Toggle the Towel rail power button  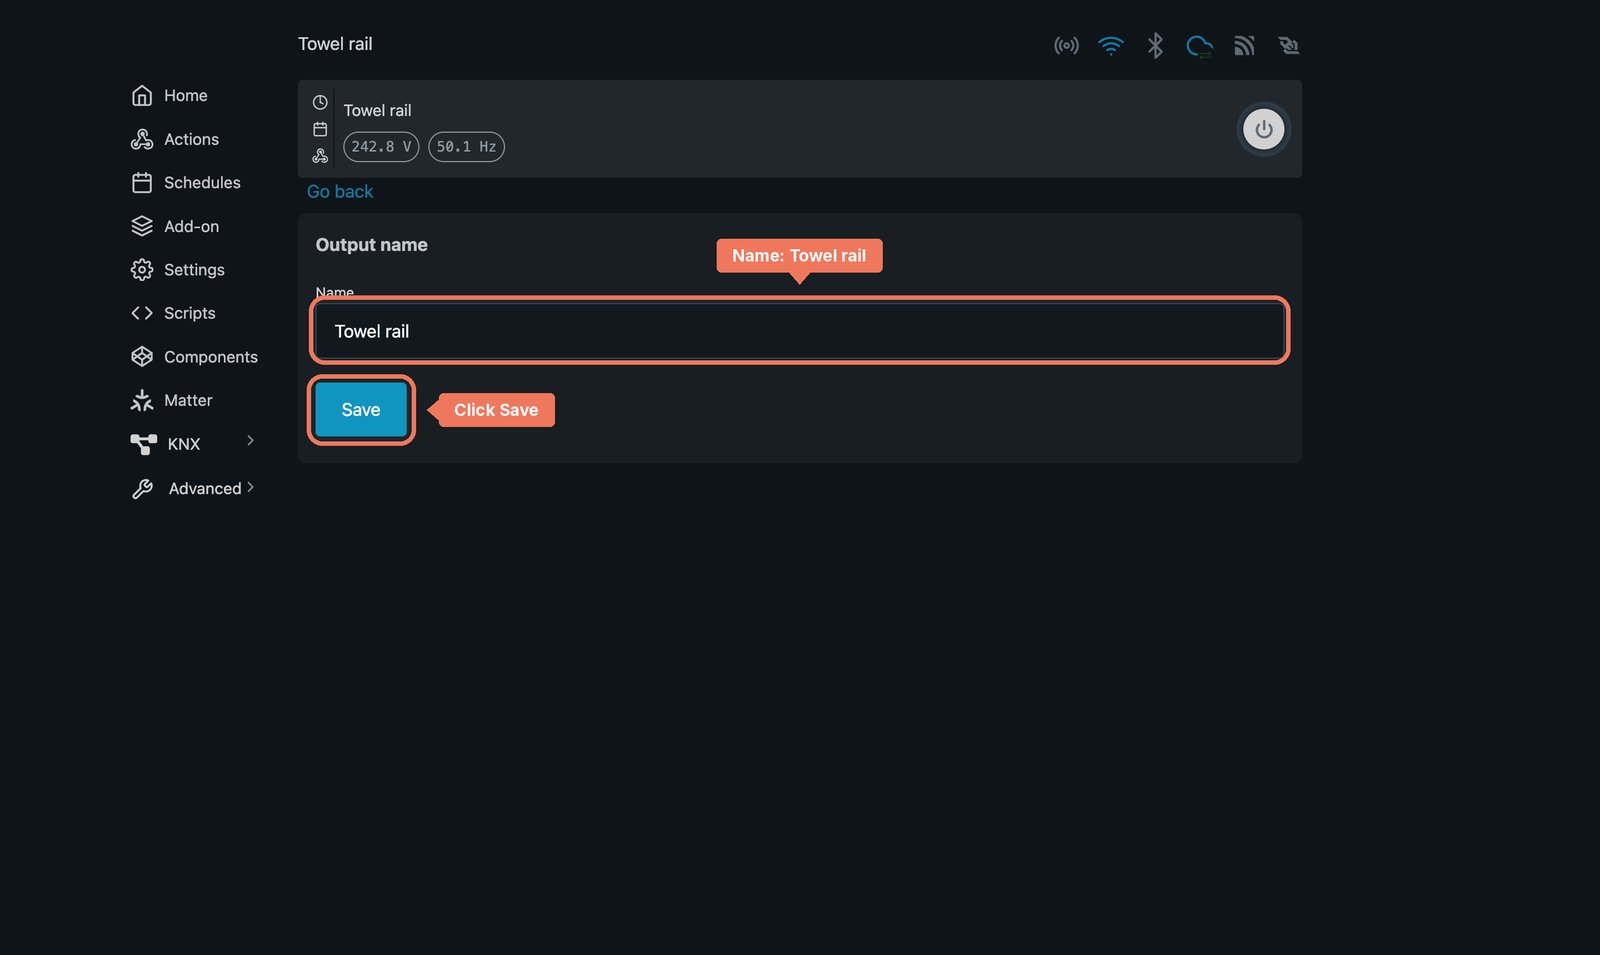[1264, 129]
